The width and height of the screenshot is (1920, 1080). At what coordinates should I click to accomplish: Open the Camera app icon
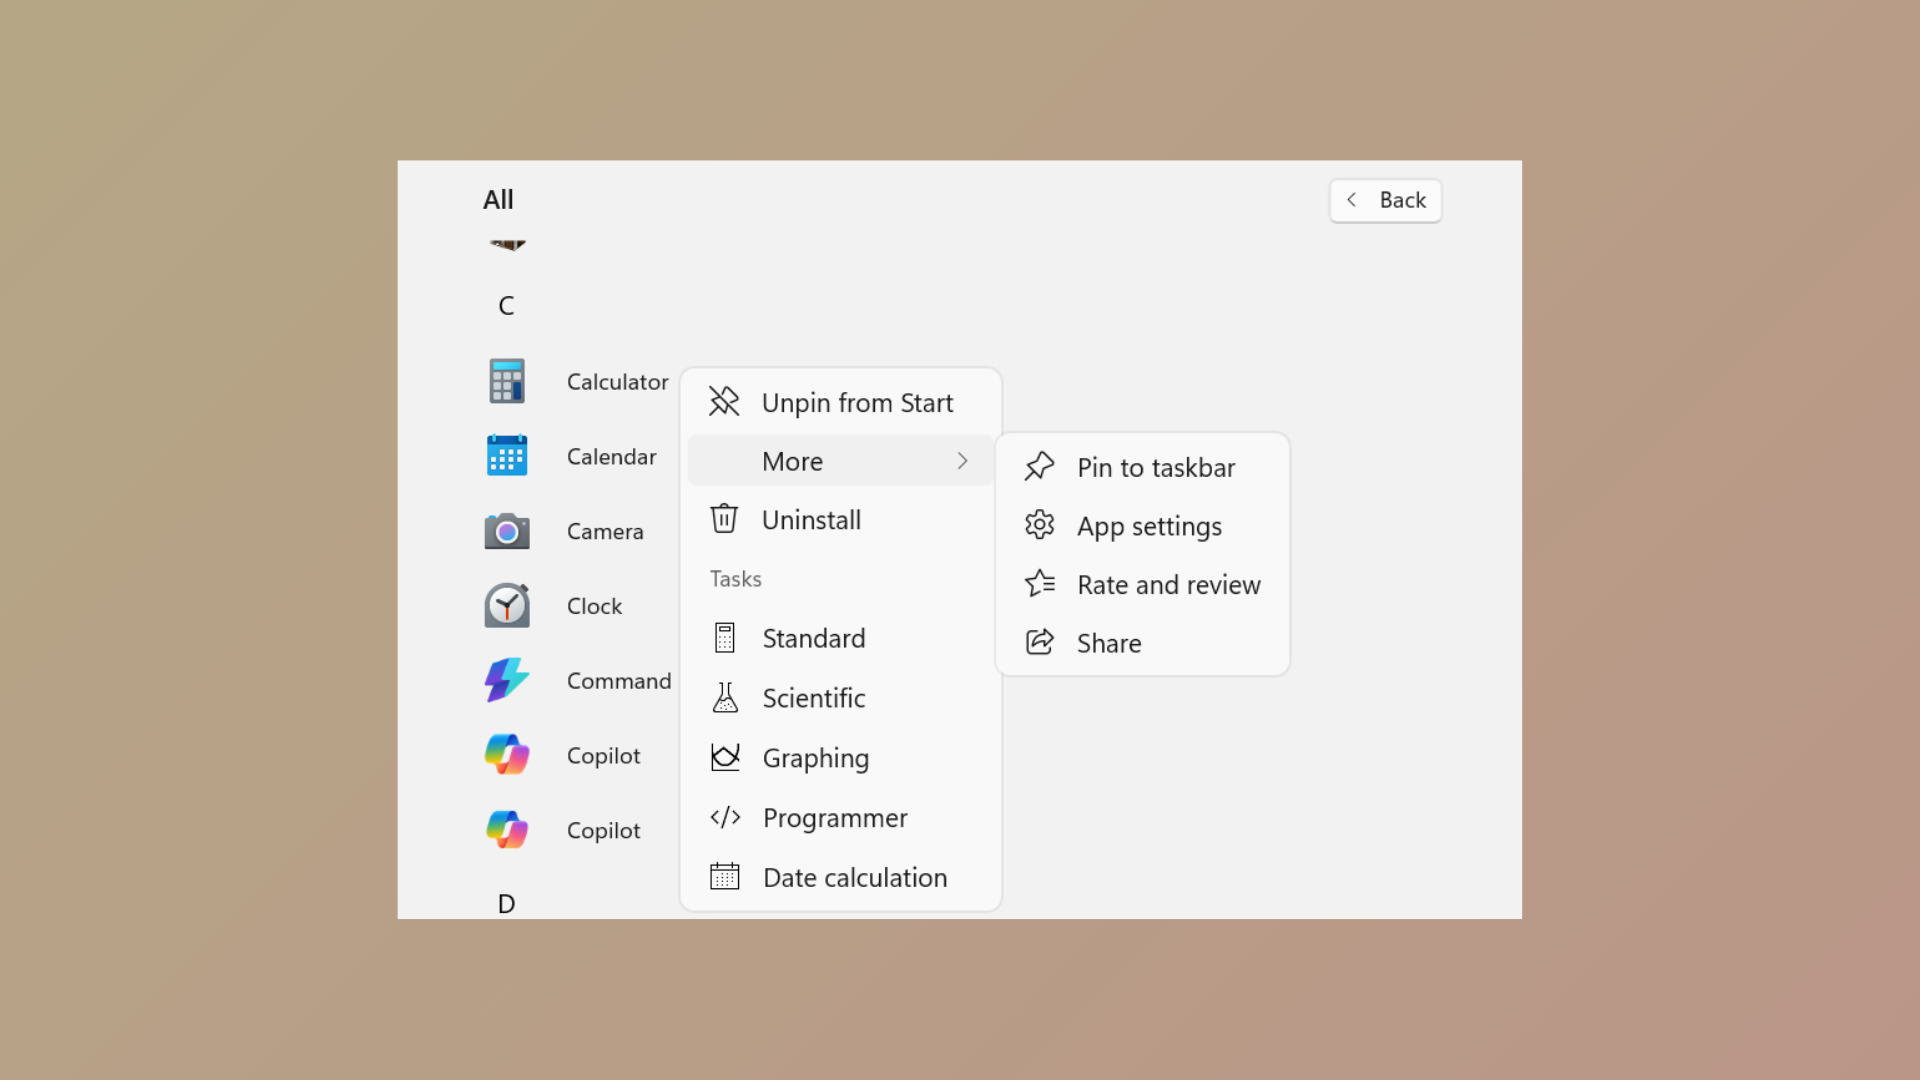point(506,531)
